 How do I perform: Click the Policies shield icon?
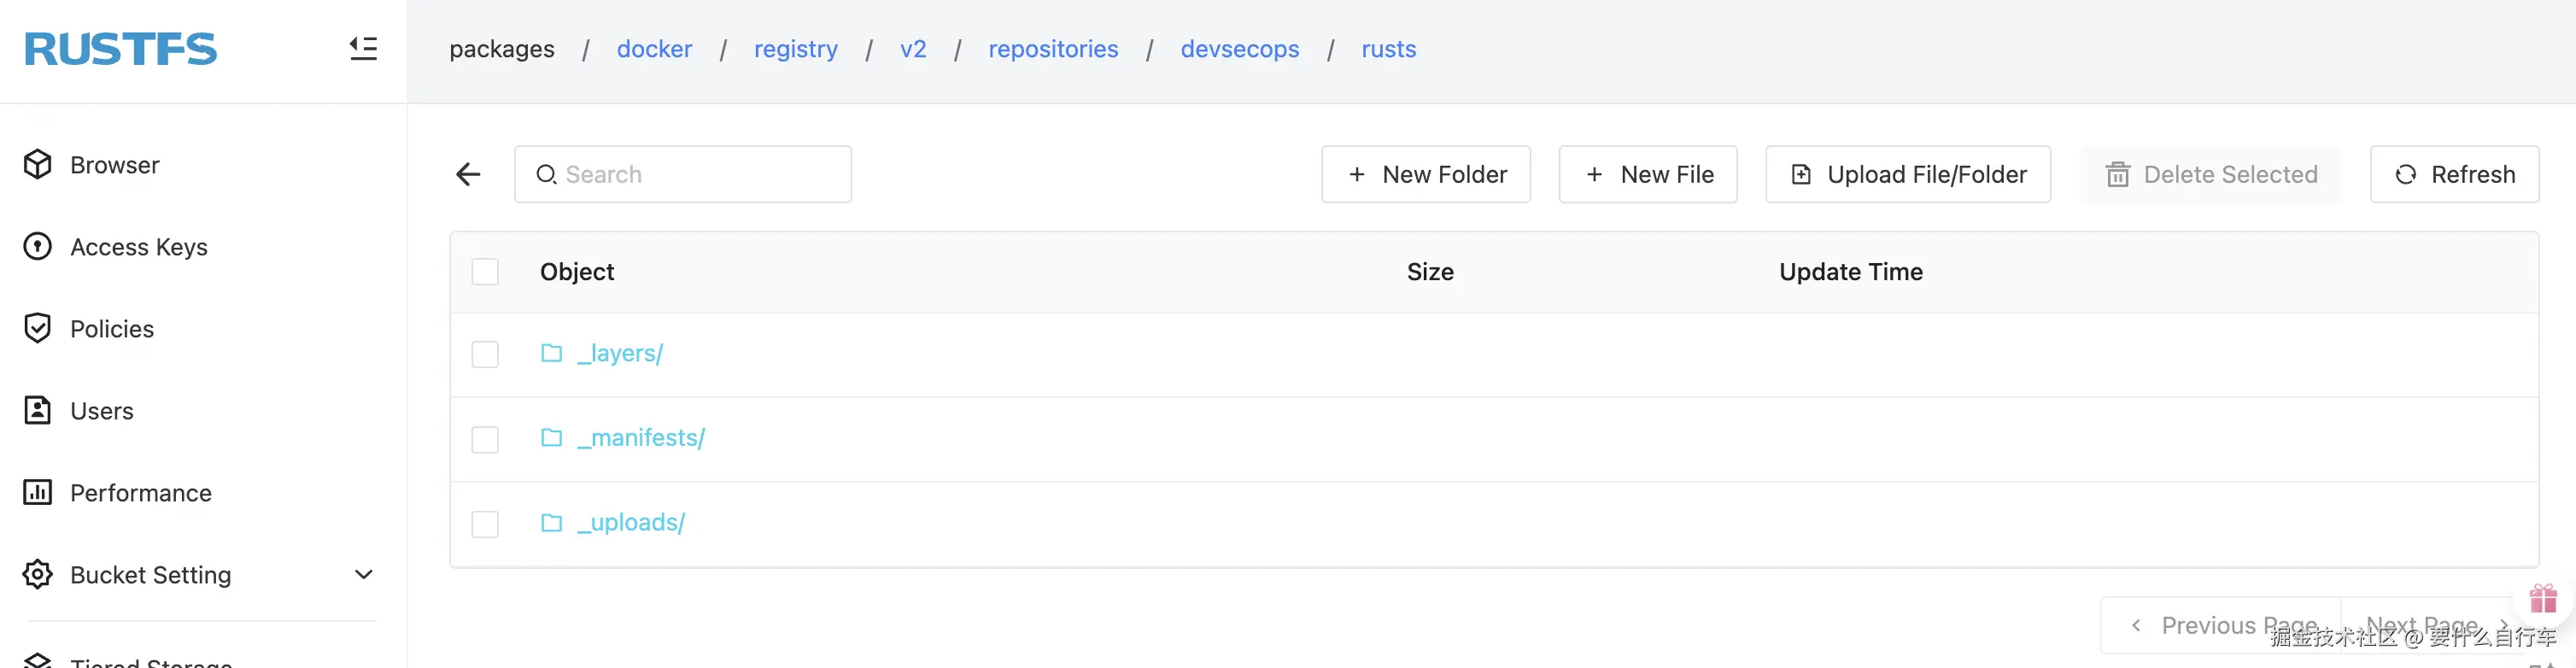click(38, 328)
